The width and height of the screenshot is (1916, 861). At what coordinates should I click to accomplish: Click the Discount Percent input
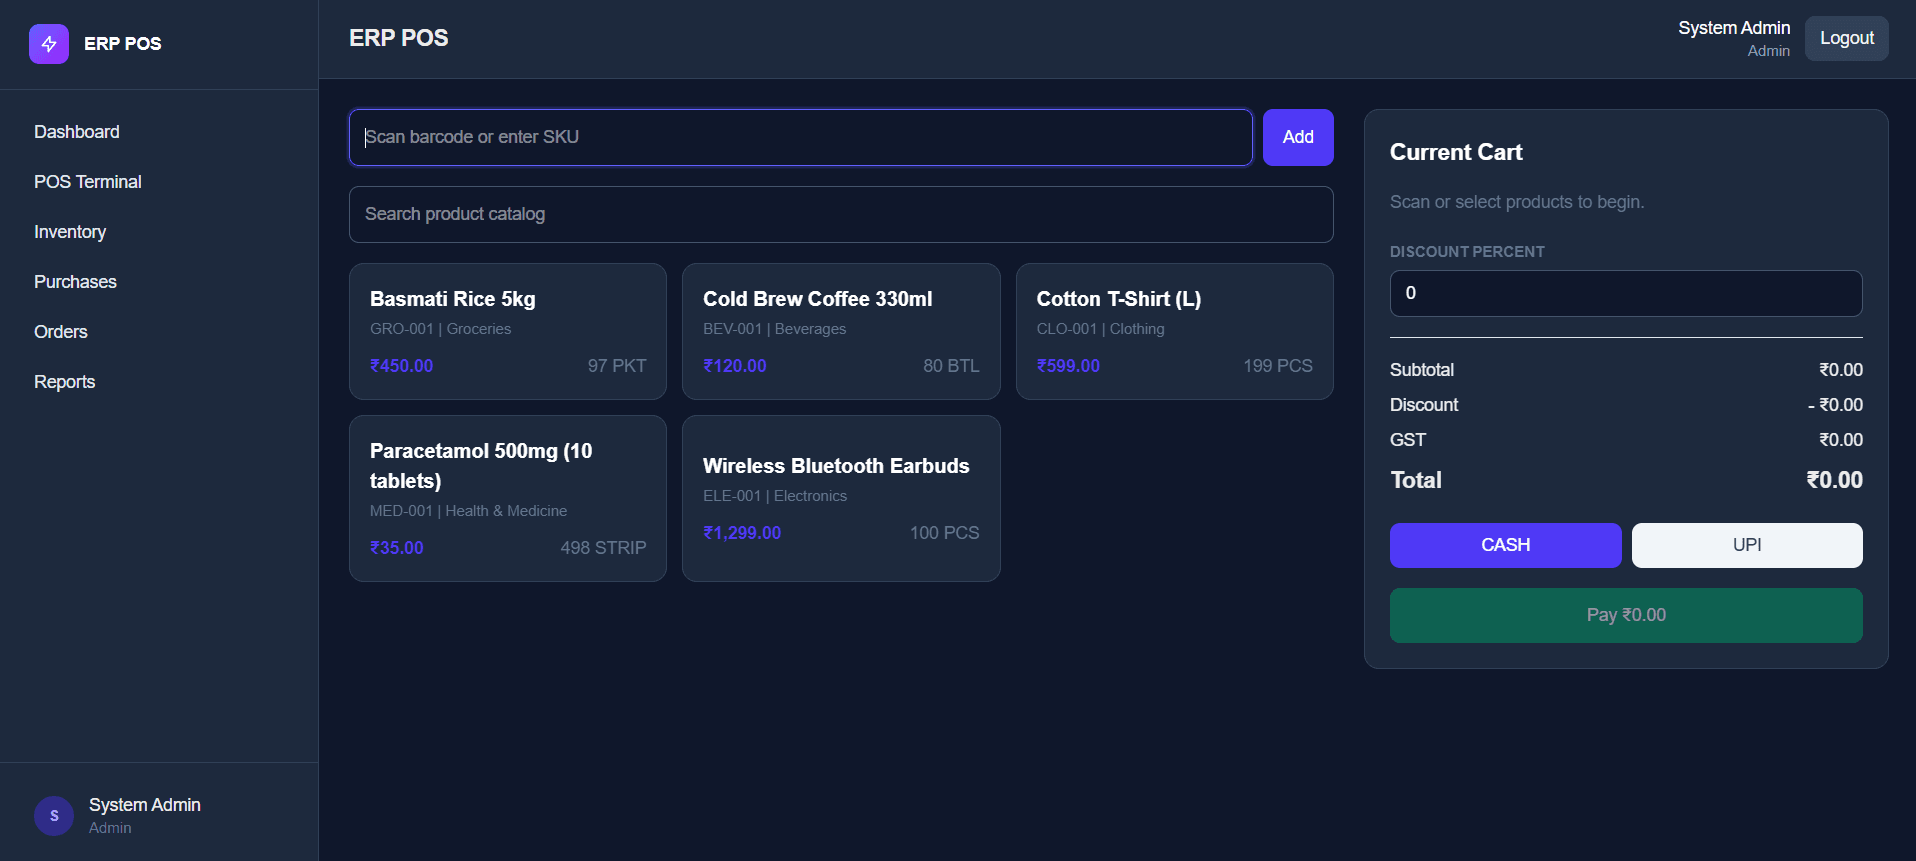1626,293
